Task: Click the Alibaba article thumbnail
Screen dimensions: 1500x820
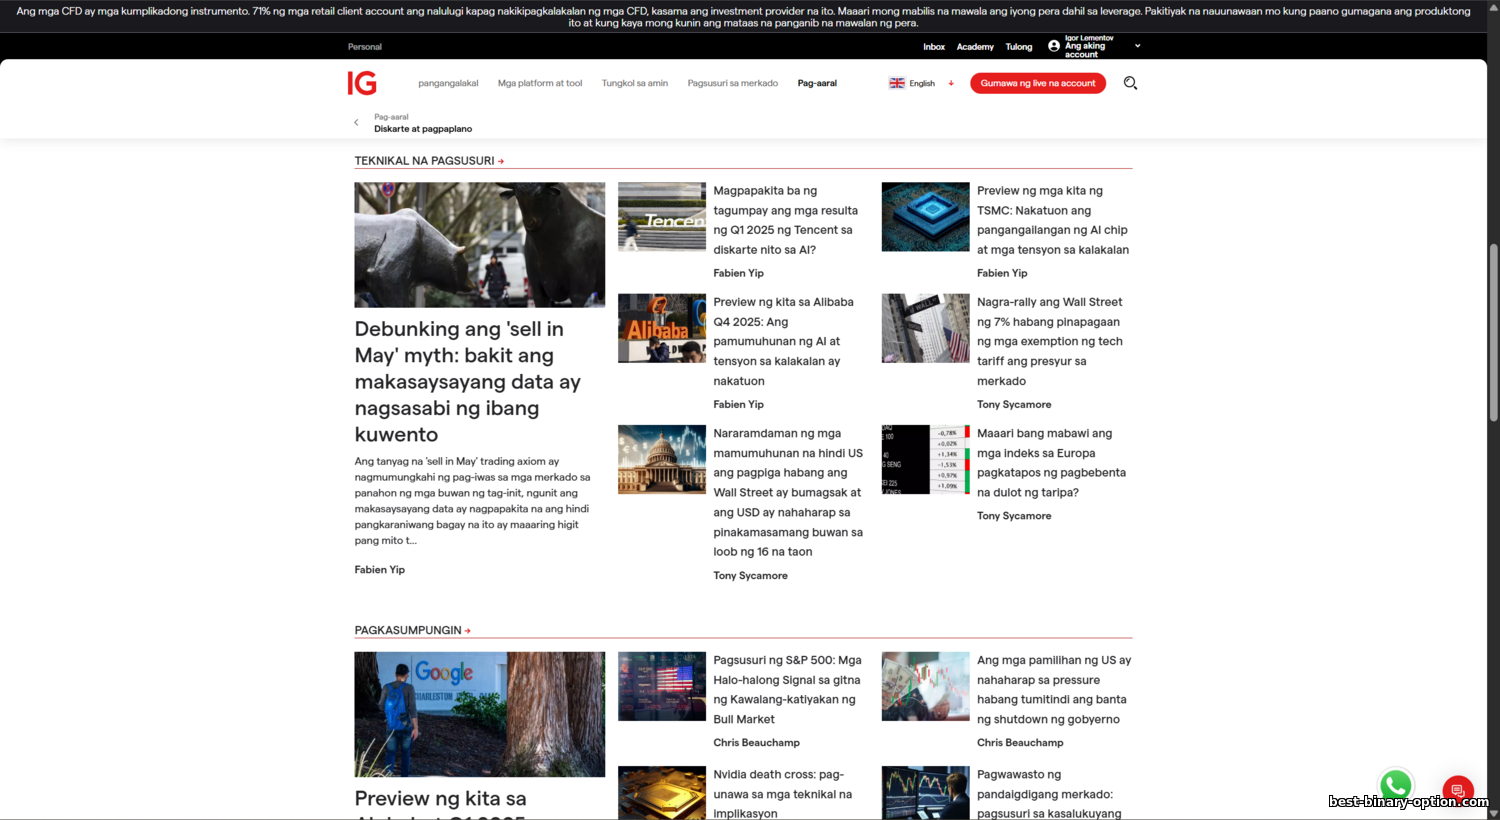Action: 661,328
